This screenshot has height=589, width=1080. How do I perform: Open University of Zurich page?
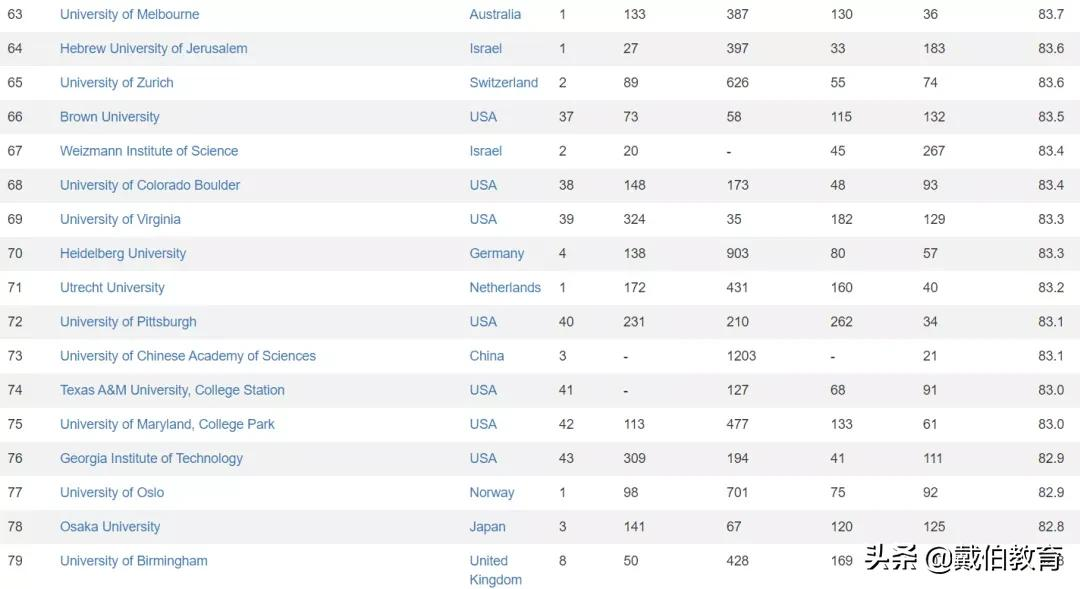pos(116,82)
